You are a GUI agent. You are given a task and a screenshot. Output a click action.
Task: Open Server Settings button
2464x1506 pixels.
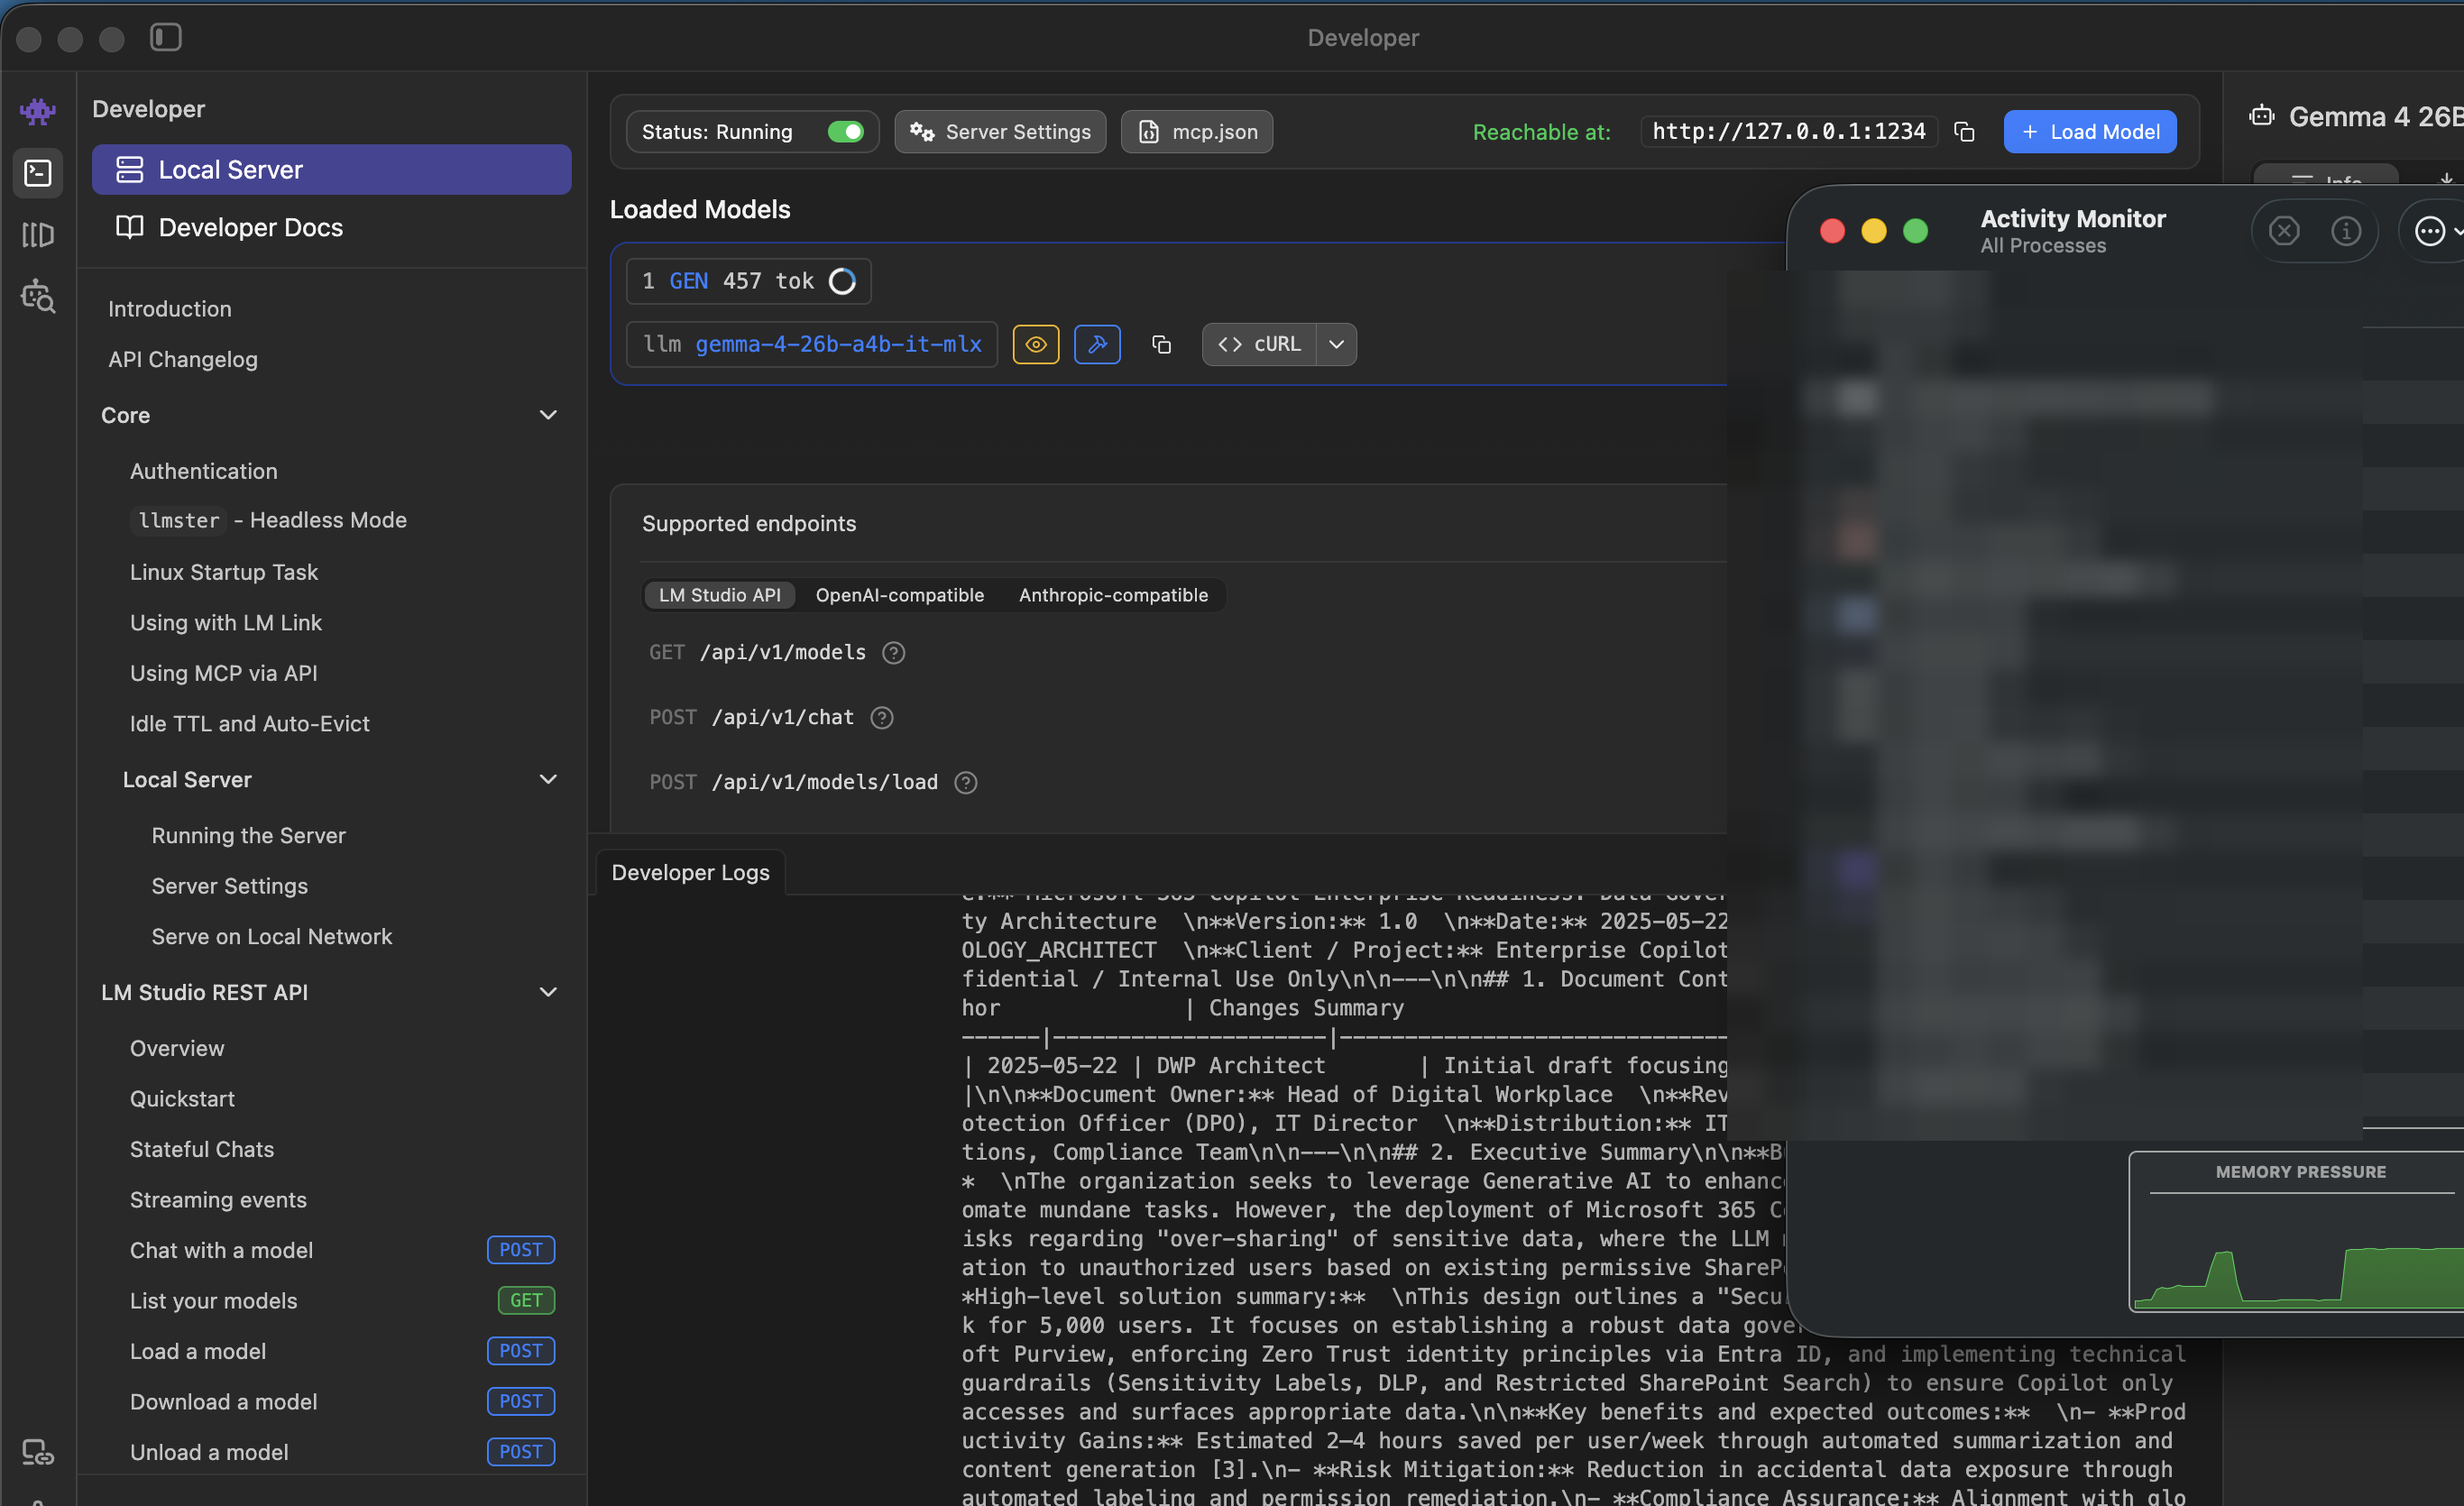tap(1000, 132)
